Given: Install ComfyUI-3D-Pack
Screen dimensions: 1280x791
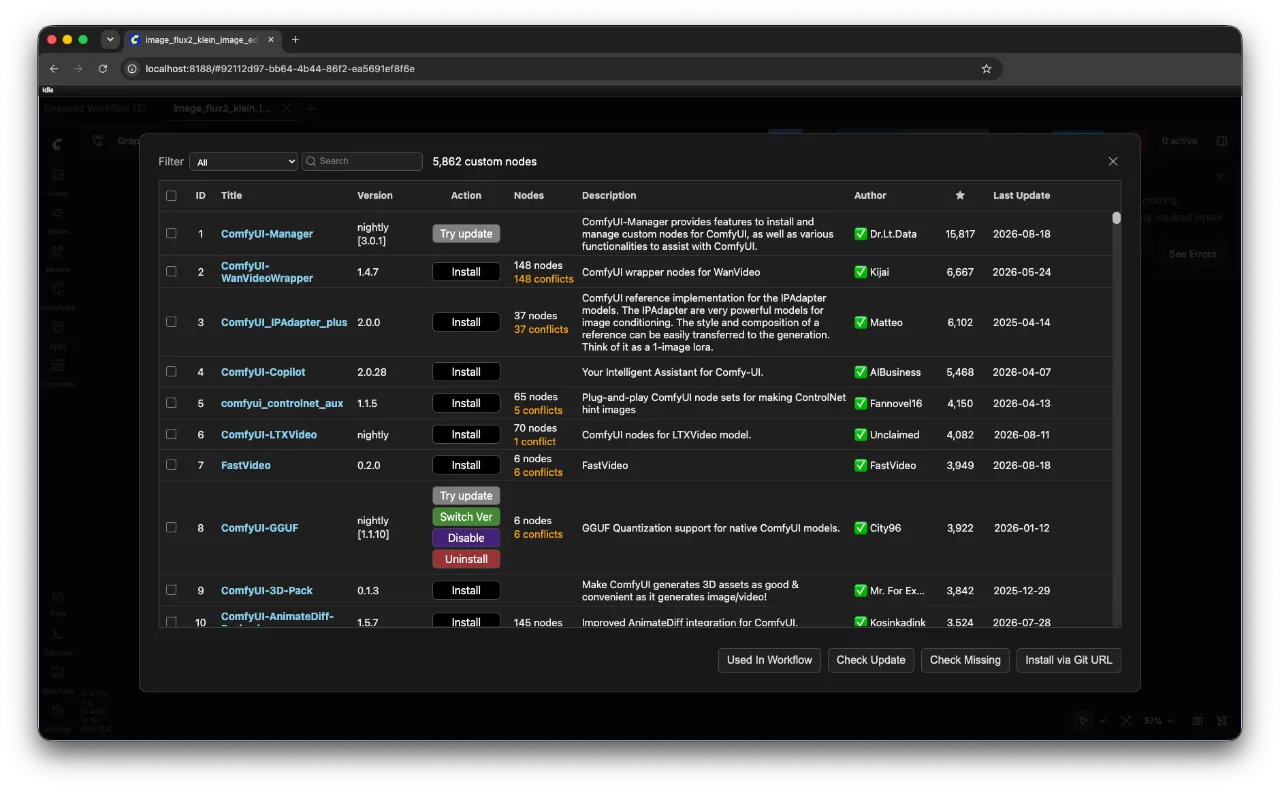Looking at the screenshot, I should pos(466,590).
